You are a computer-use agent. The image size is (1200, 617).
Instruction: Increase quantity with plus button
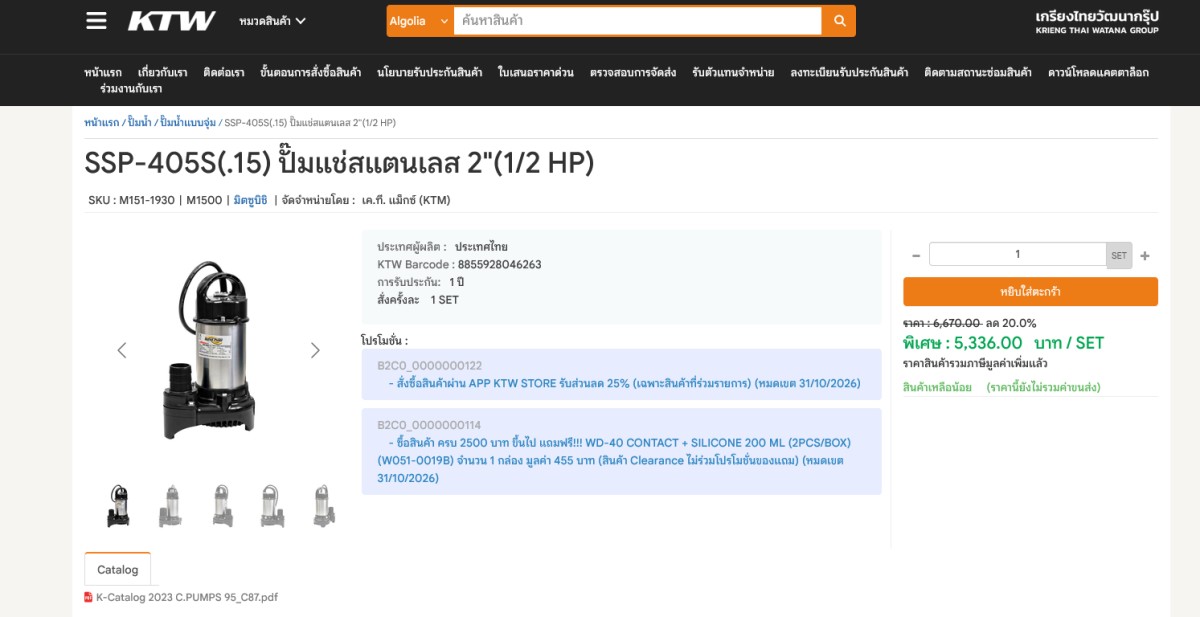point(1145,255)
